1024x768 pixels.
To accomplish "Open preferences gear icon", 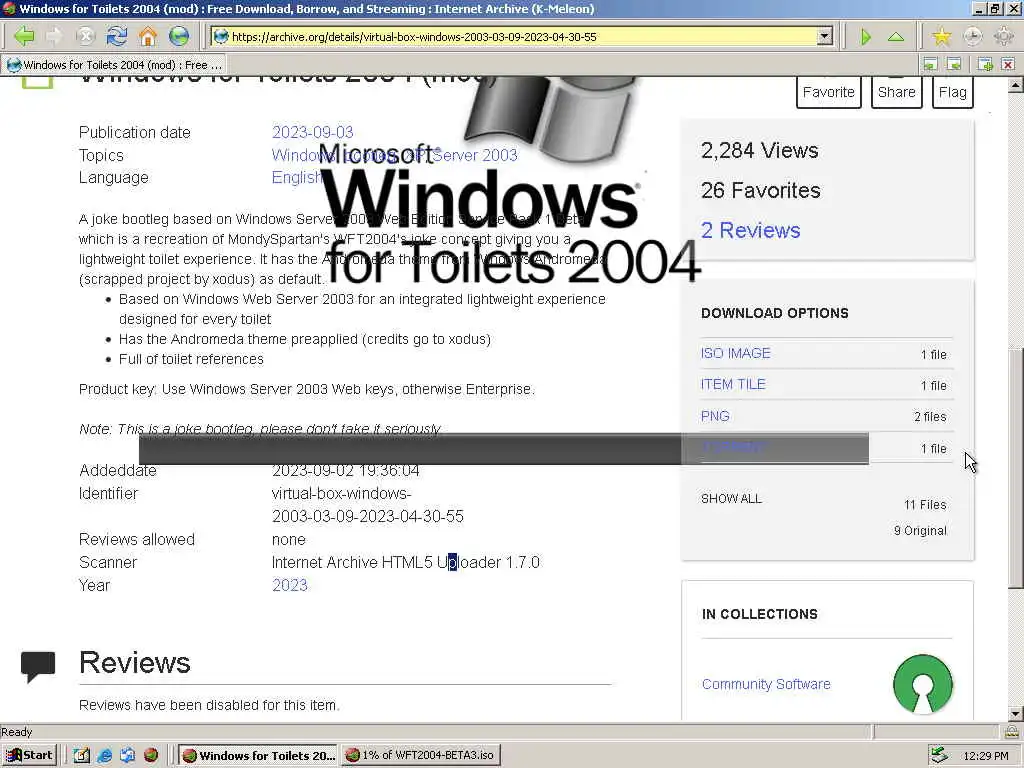I will pos(1004,37).
